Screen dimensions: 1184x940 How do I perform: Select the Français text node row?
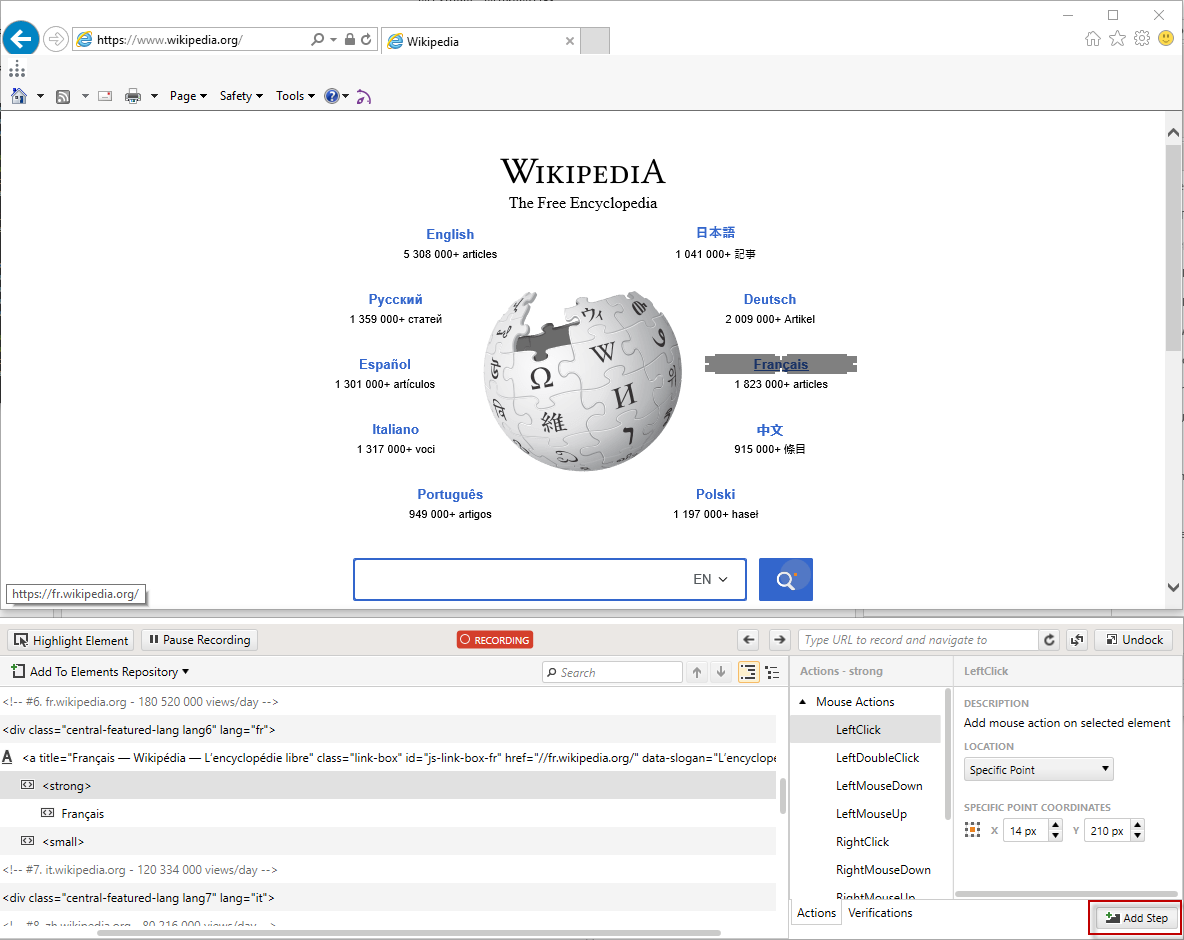point(388,813)
